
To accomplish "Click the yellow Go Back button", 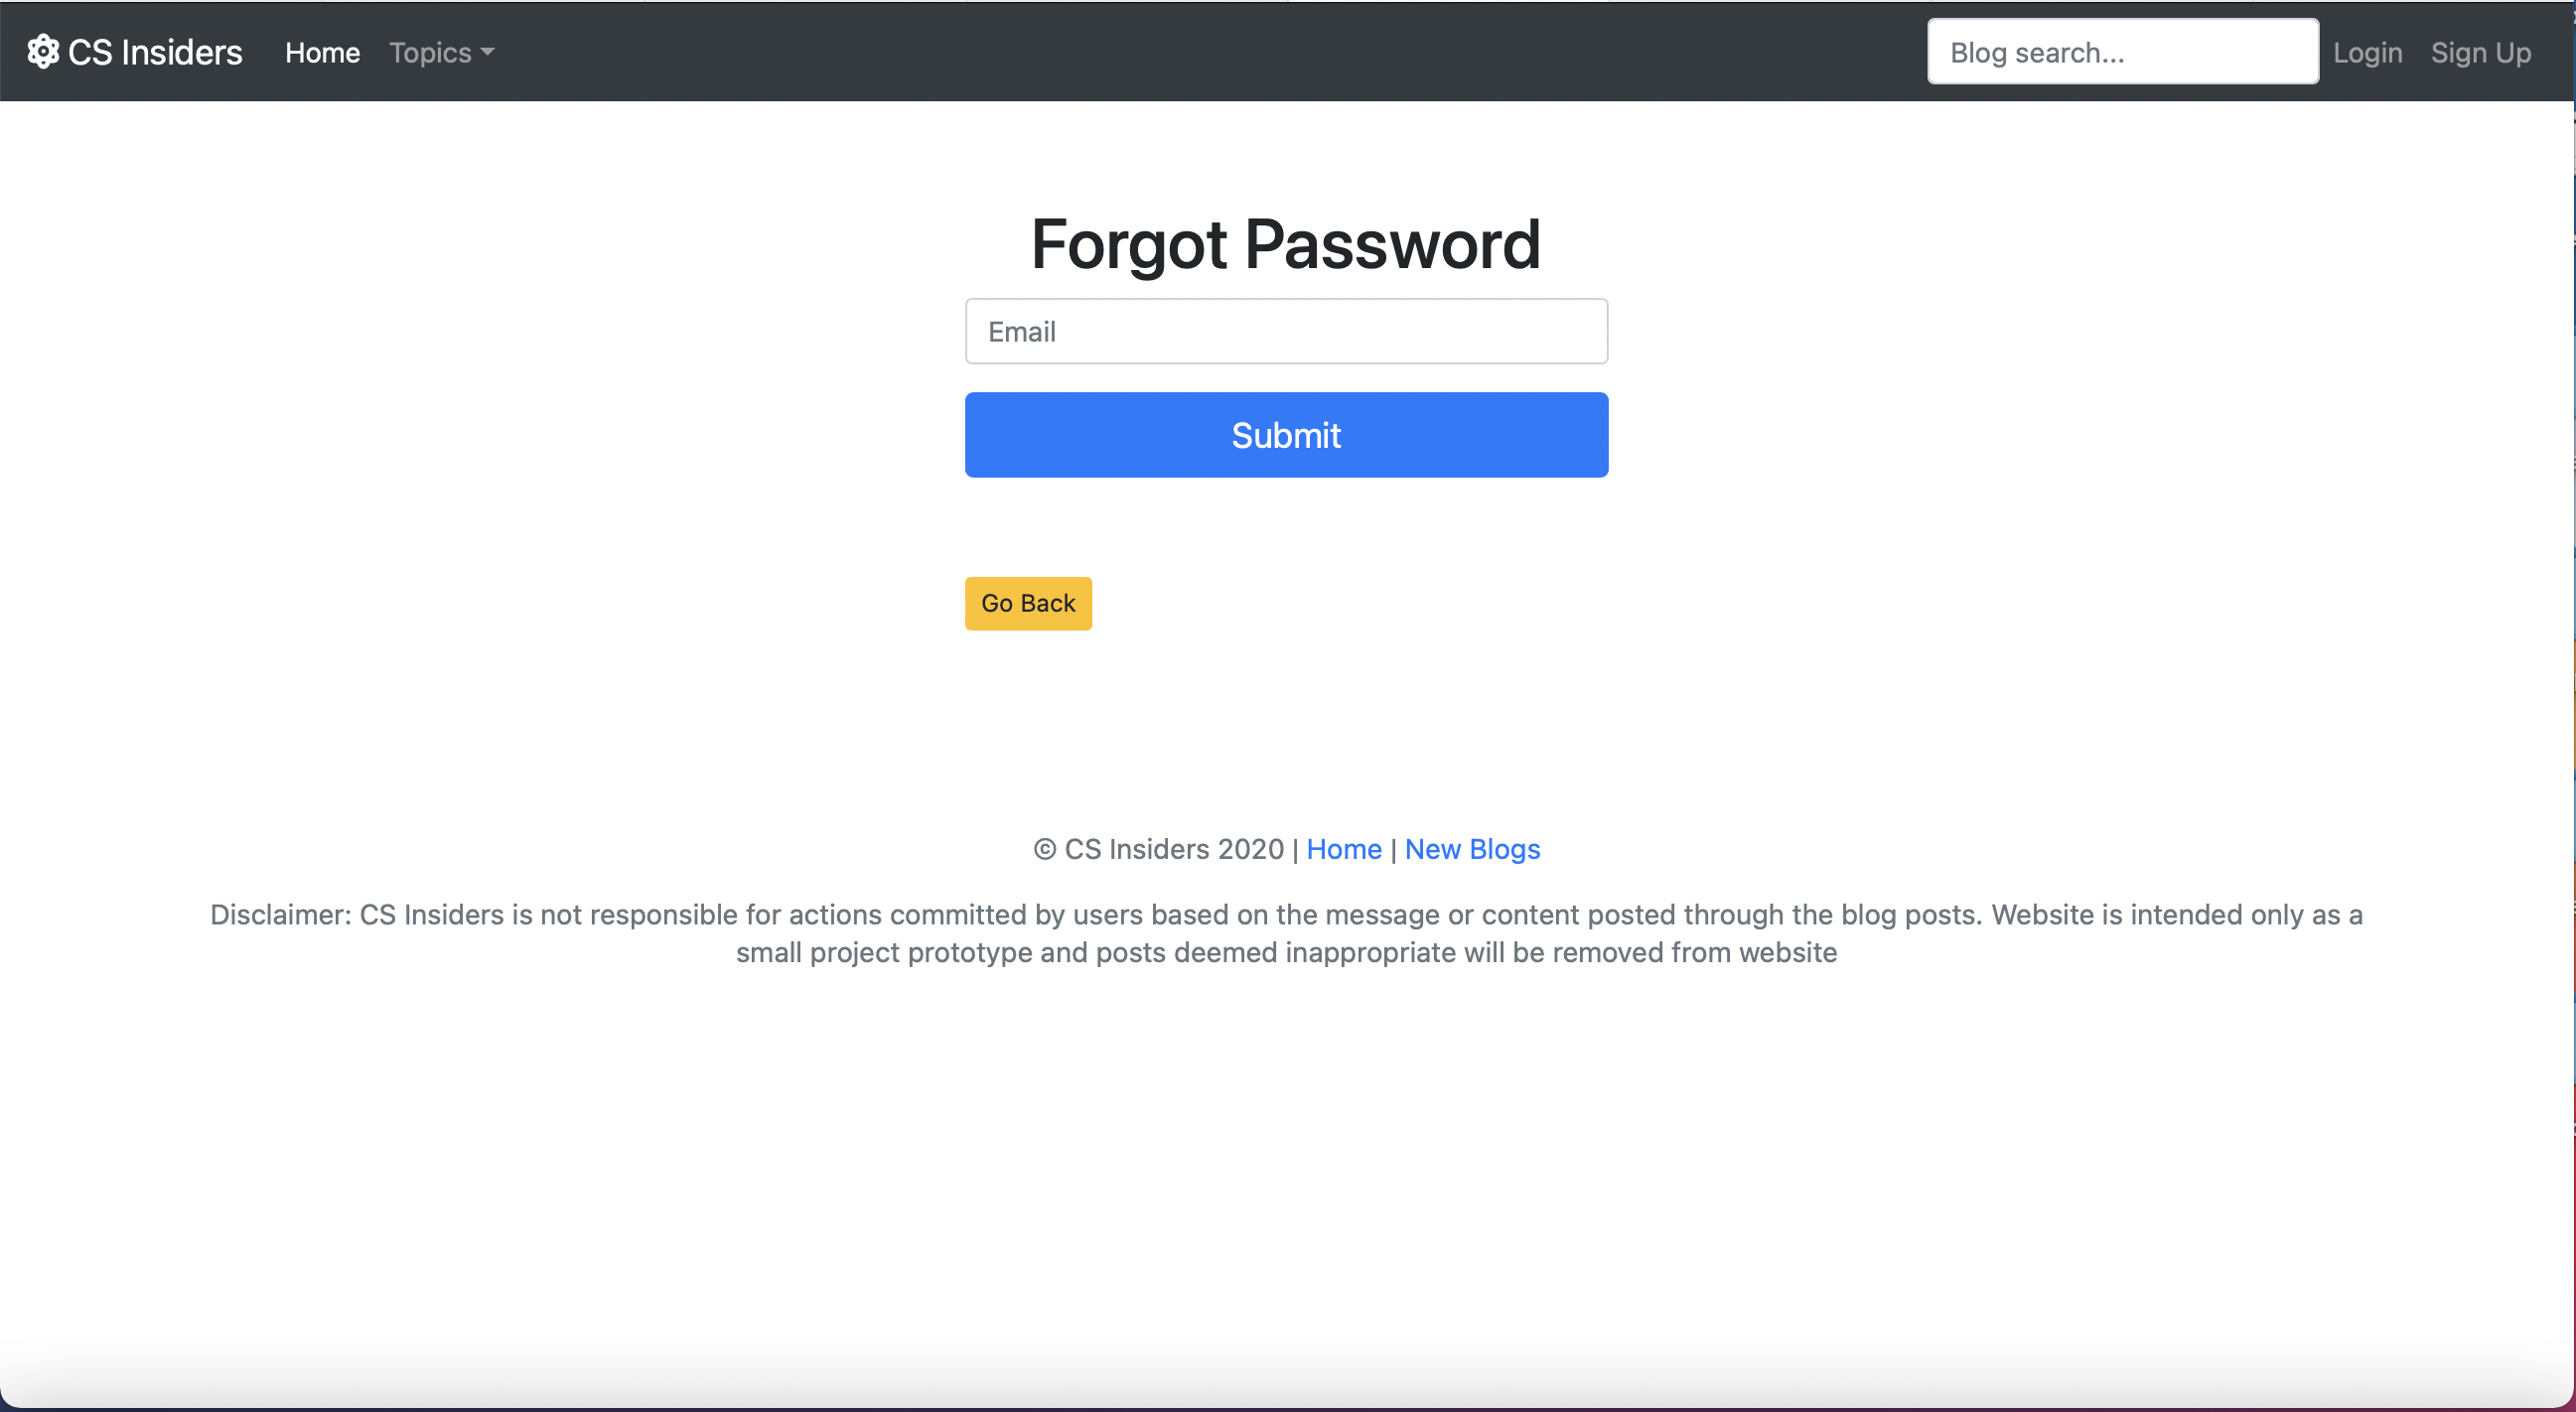I will pos(1028,603).
